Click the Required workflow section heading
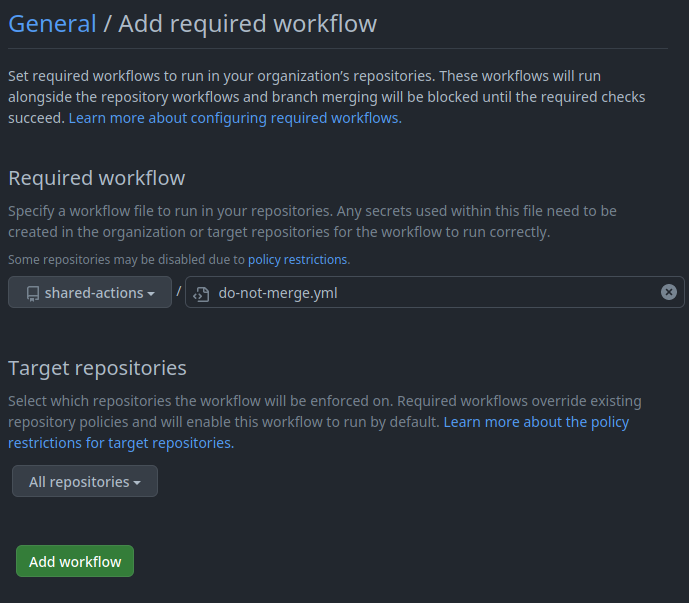 [97, 178]
